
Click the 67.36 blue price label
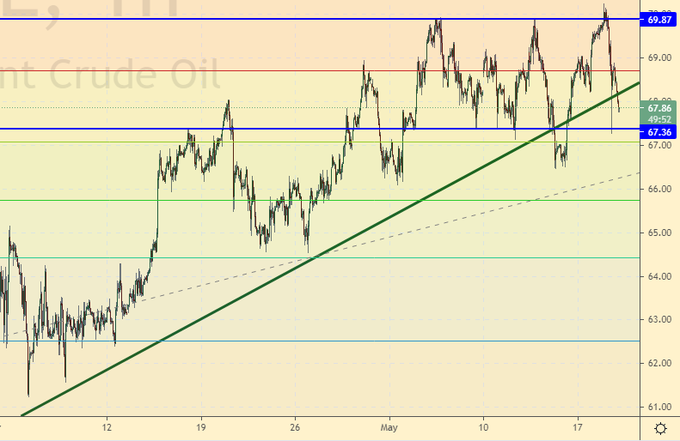(659, 130)
